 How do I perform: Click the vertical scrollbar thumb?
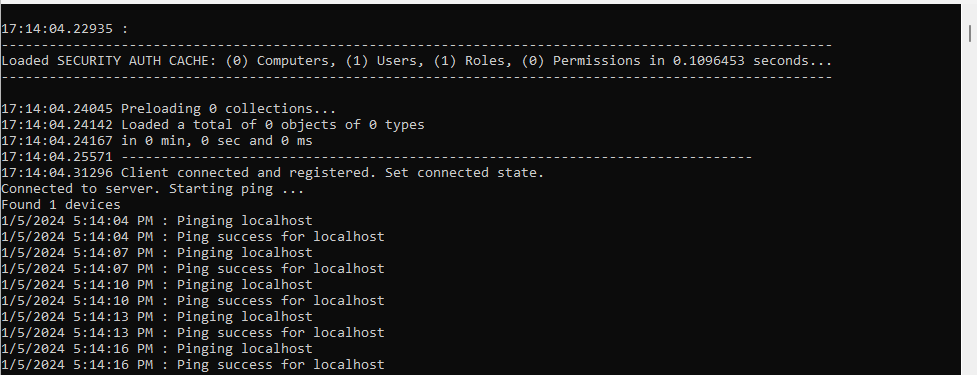click(970, 32)
